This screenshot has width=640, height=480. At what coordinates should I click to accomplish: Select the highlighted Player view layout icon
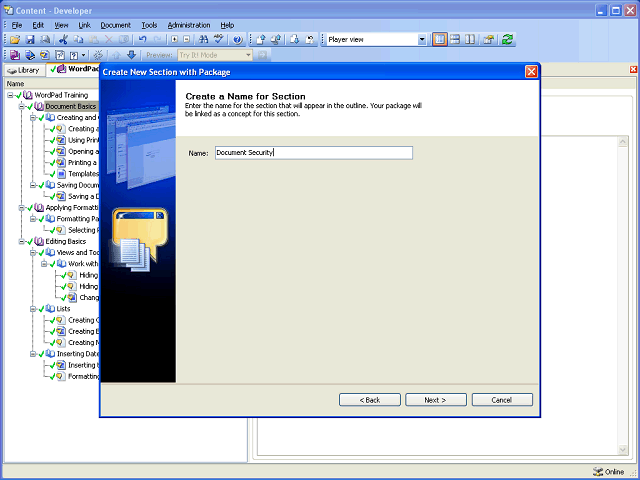click(x=440, y=40)
